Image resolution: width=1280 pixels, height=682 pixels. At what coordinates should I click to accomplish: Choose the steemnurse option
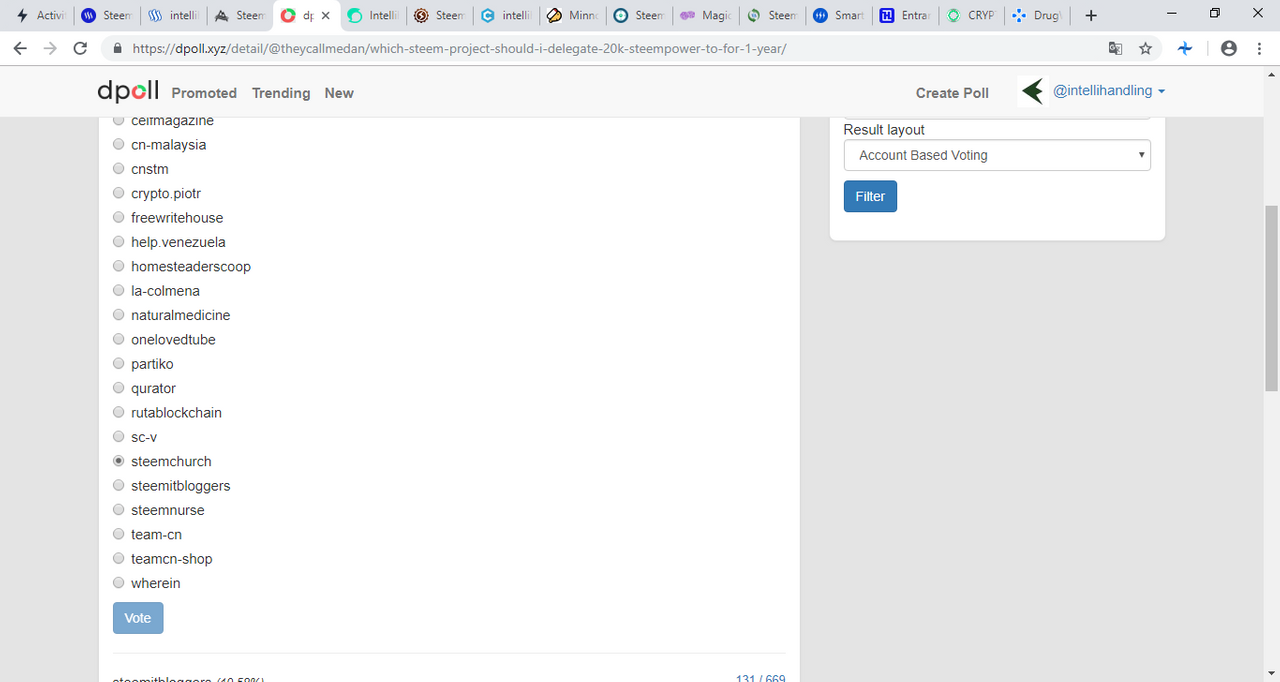[x=119, y=510]
